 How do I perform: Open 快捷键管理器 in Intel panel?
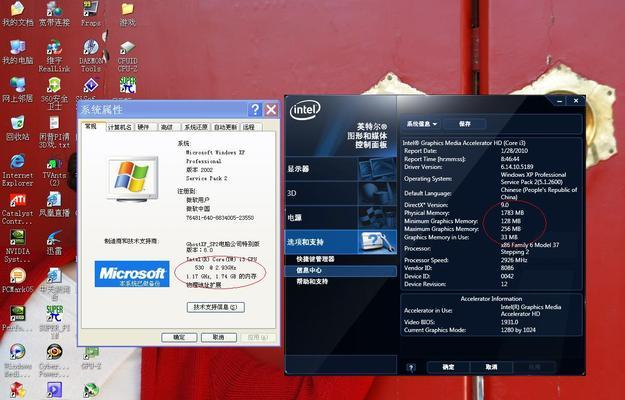315,259
